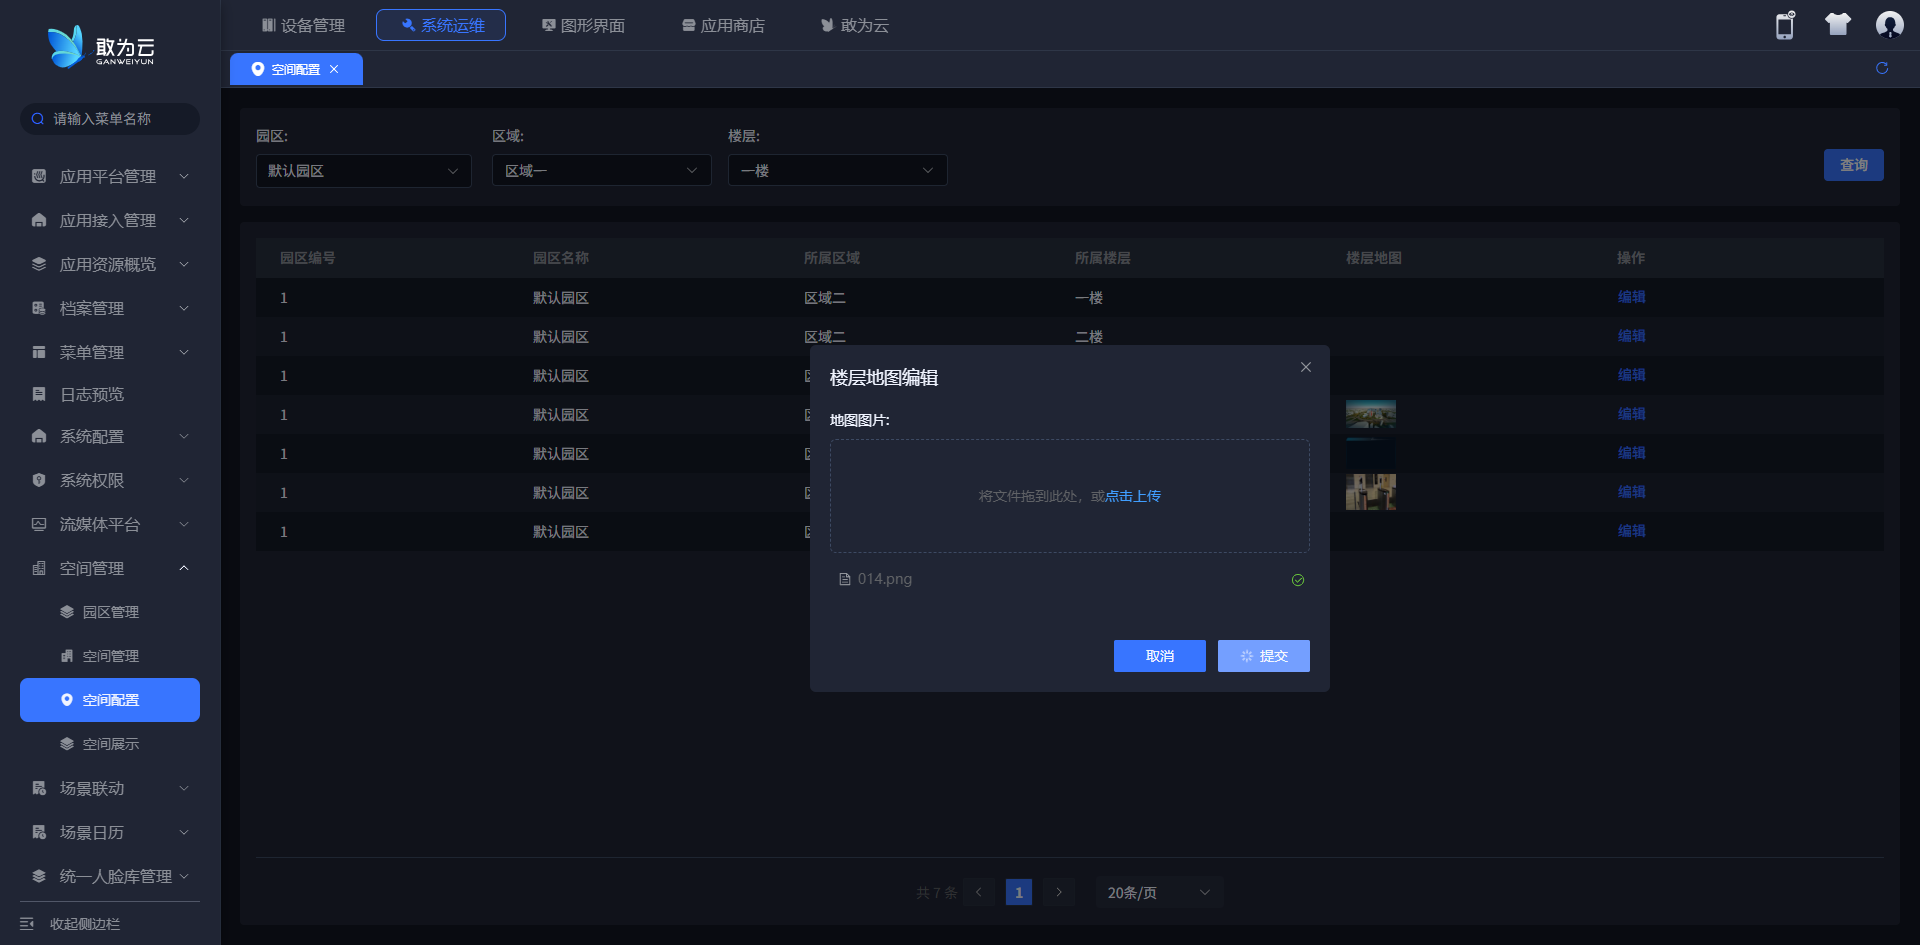Image resolution: width=1920 pixels, height=945 pixels.
Task: Open the user avatar menu
Action: point(1889,25)
